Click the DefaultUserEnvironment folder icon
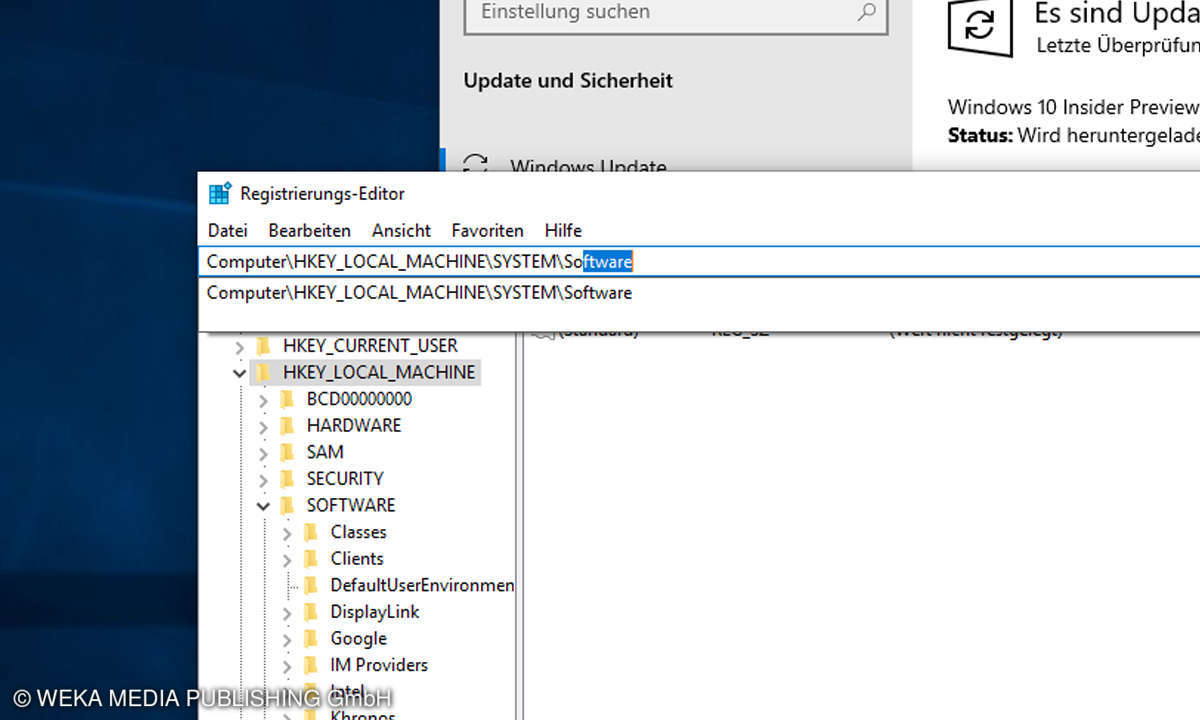This screenshot has width=1200, height=720. click(311, 585)
